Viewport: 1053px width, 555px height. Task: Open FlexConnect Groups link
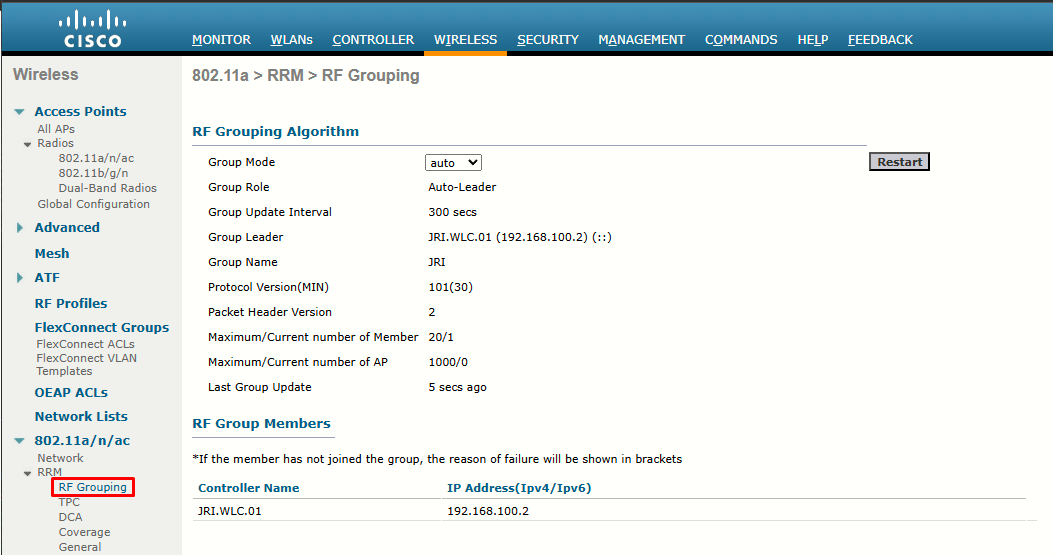101,327
